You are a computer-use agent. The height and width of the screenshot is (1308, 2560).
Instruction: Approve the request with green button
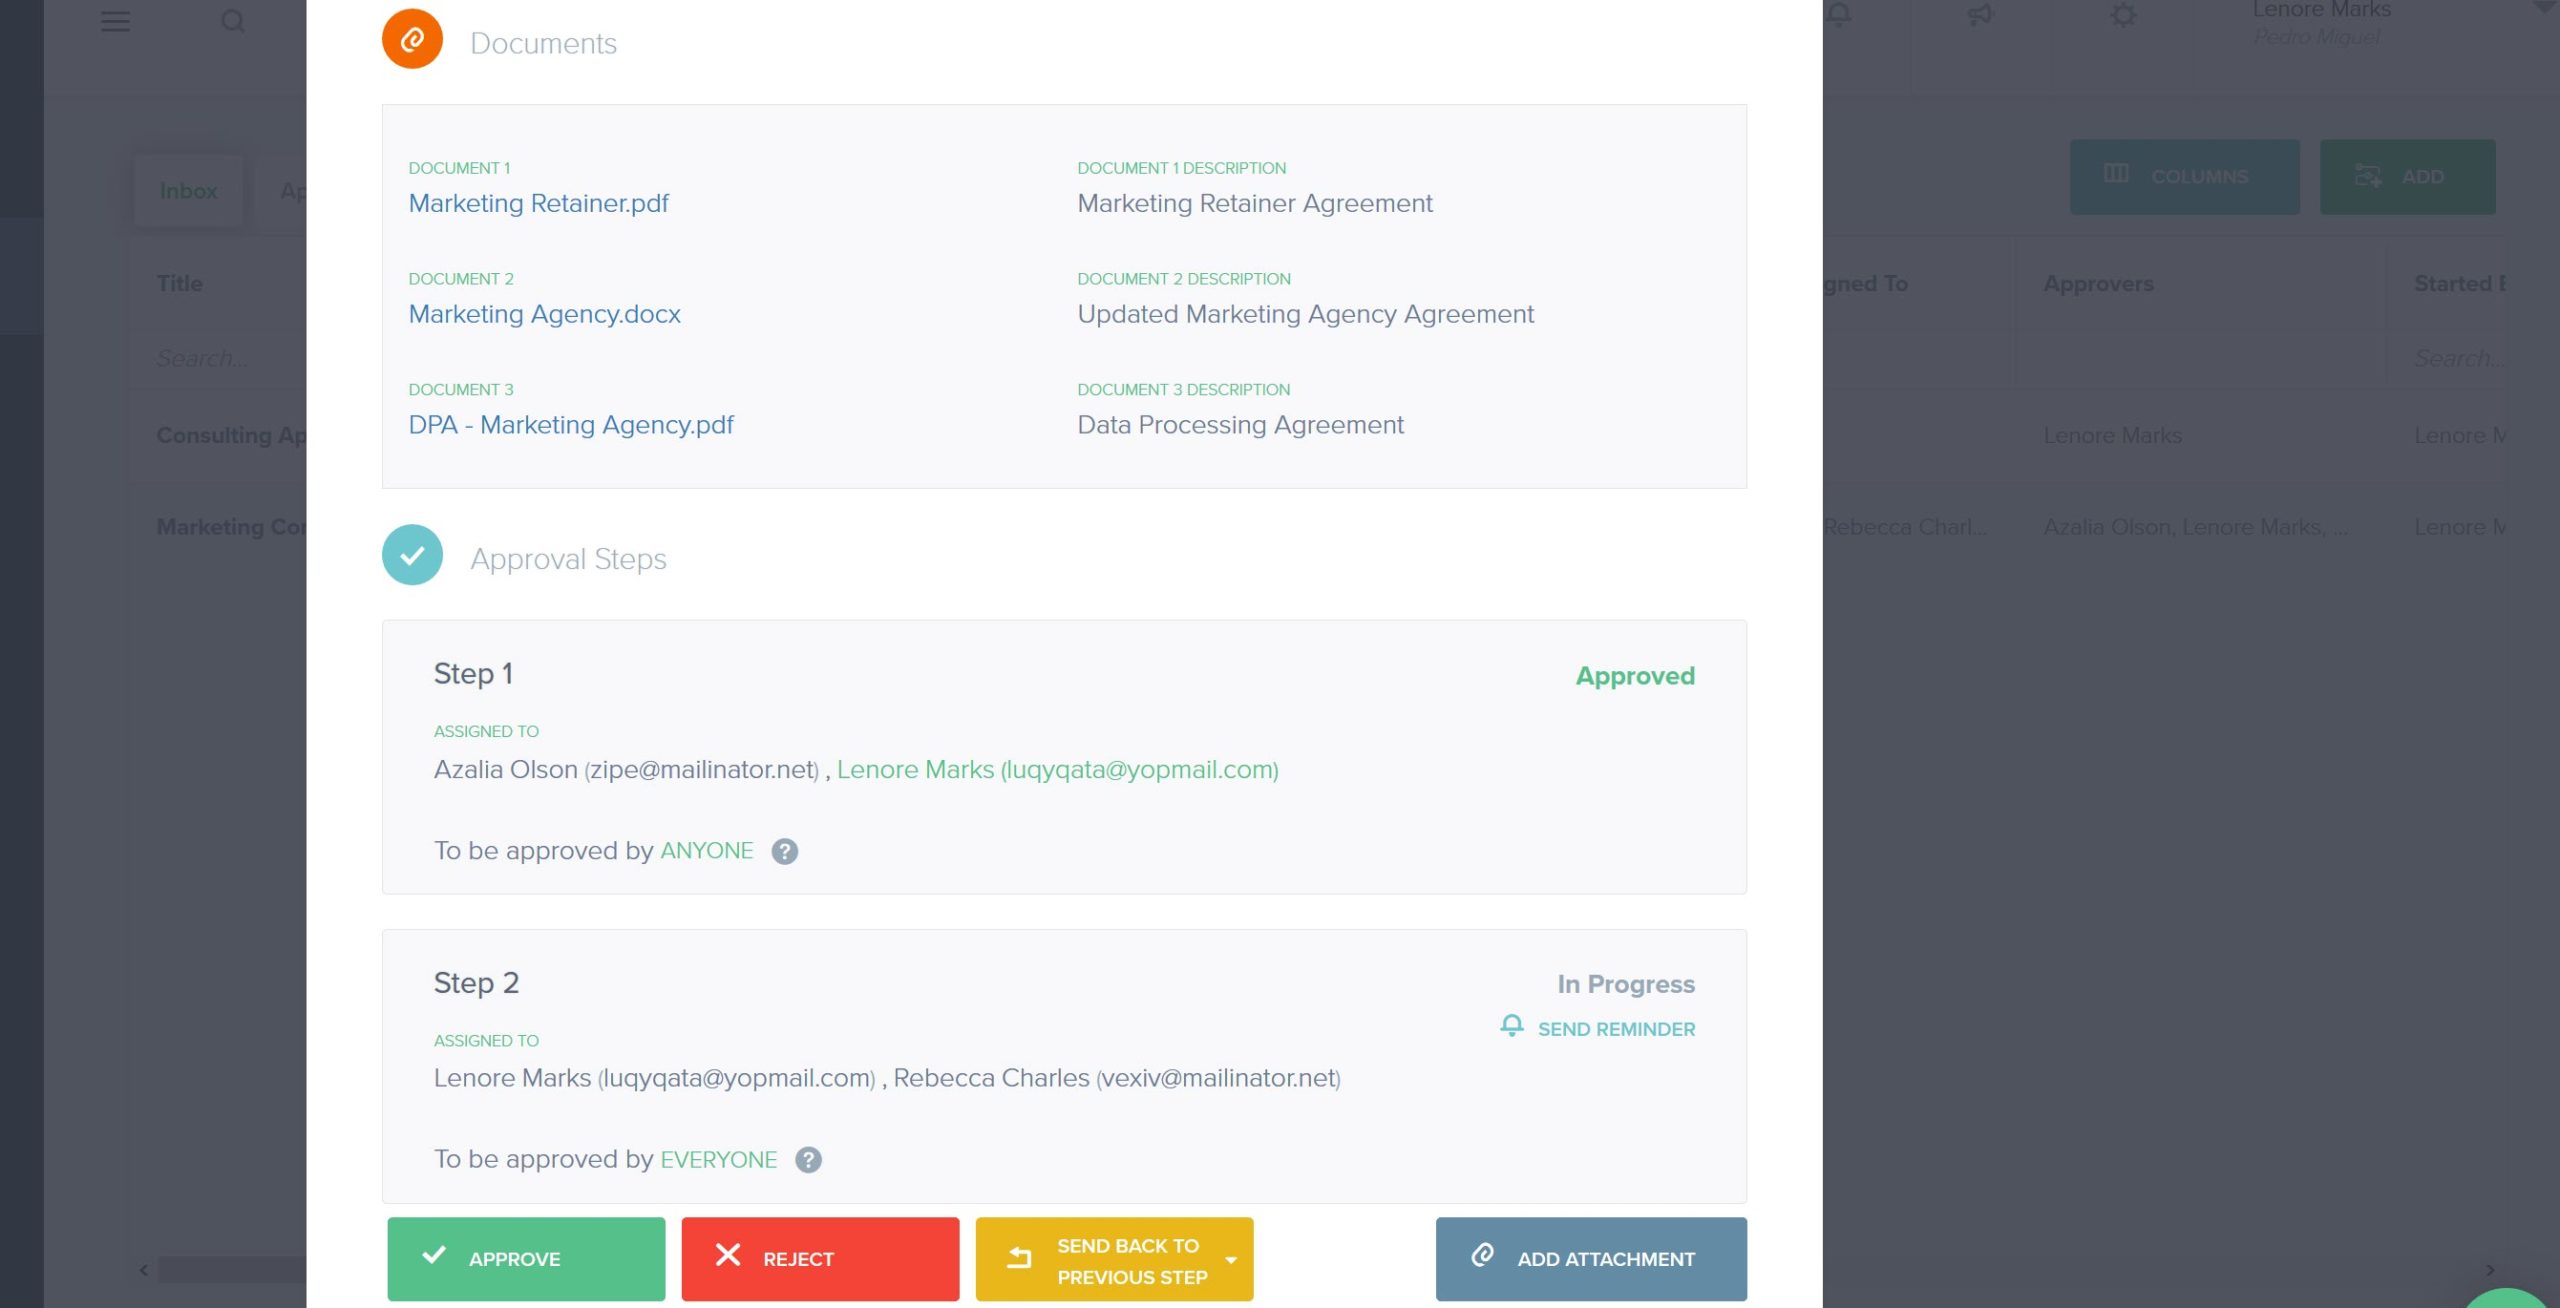click(x=526, y=1259)
